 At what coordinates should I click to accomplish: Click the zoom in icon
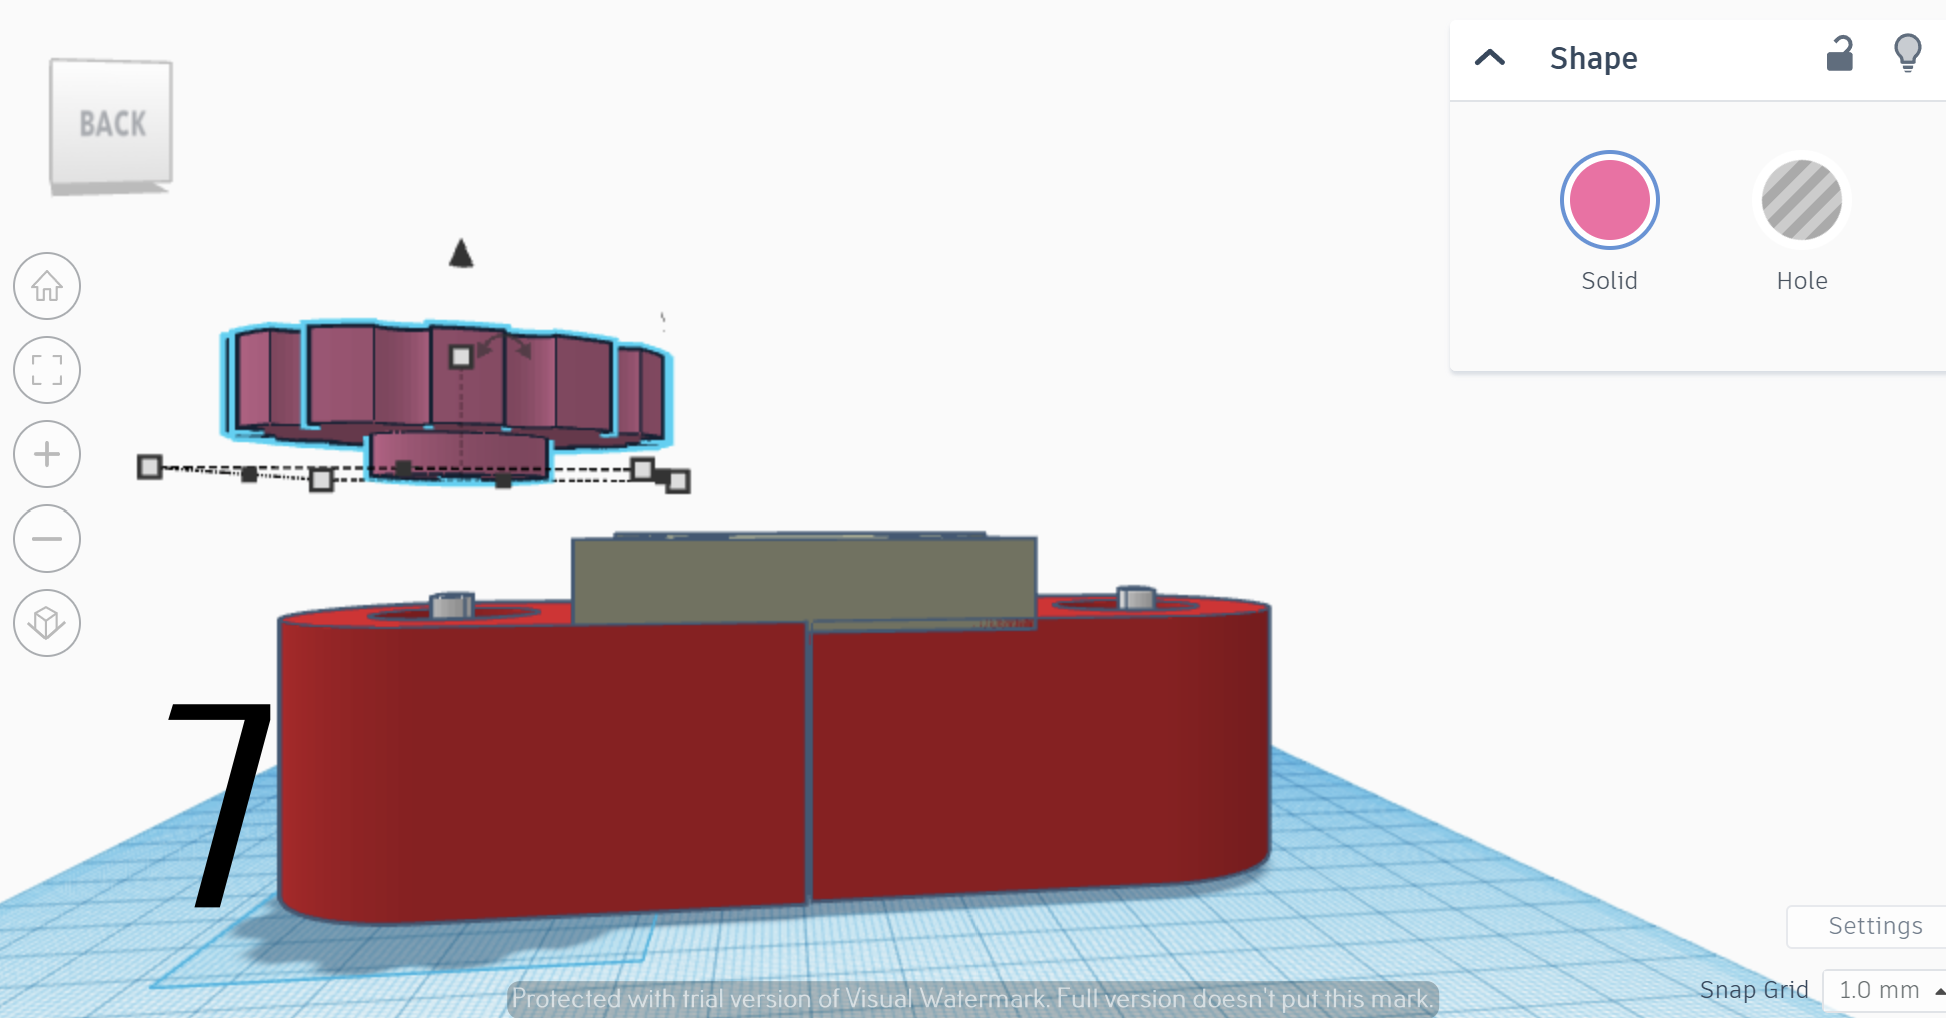coord(46,454)
